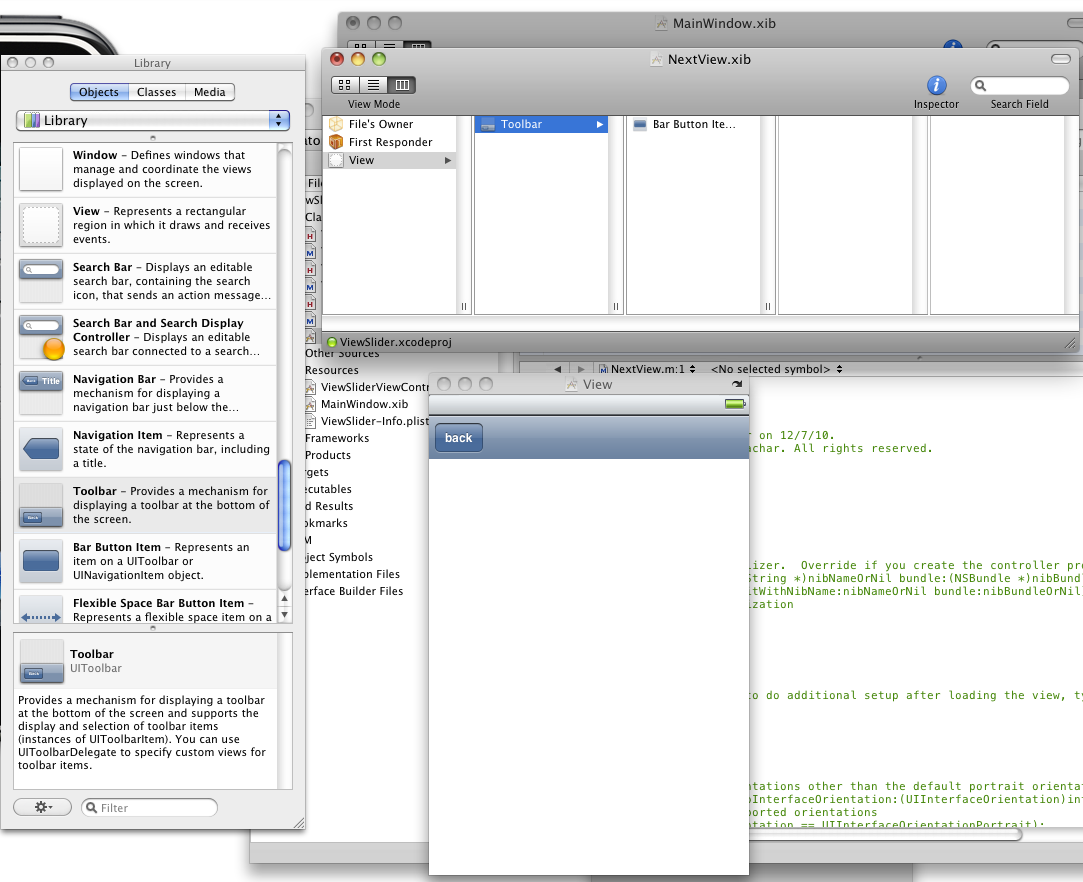Click the First Responder orange cube icon
Screen dimensions: 1083x882
click(336, 142)
